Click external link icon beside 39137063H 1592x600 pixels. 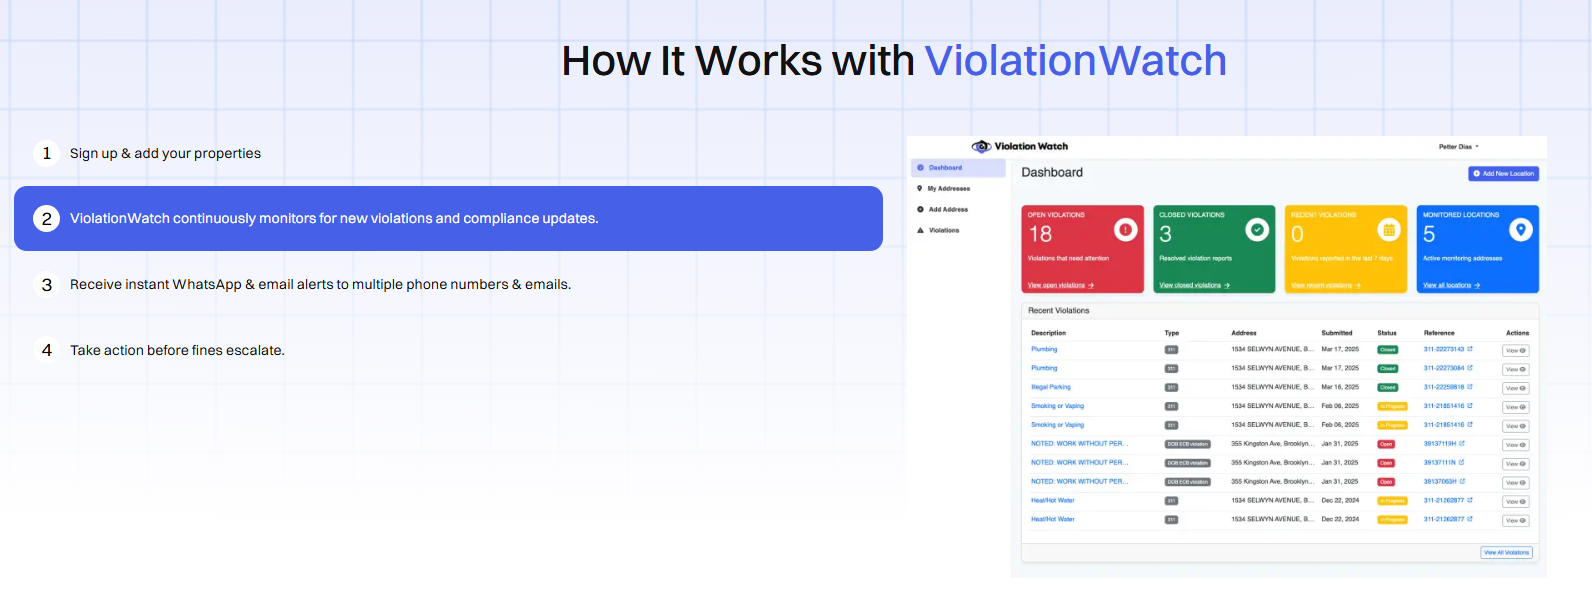pos(1462,481)
